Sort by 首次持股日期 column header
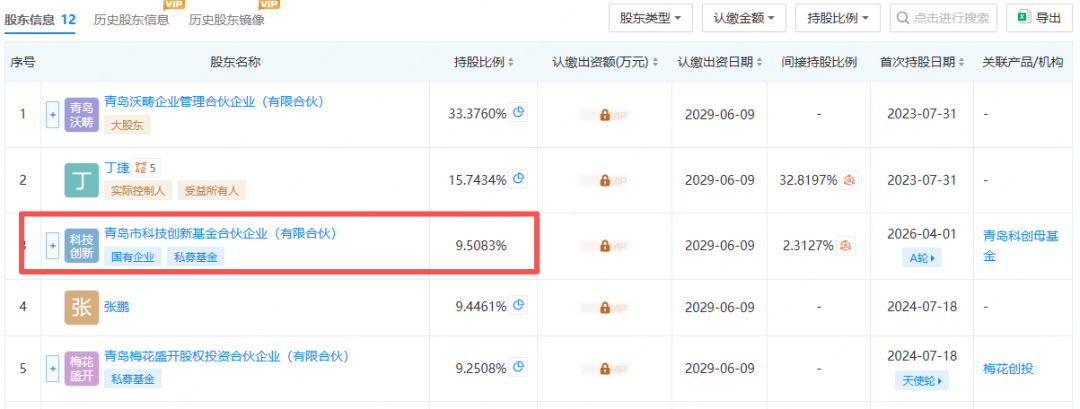 pyautogui.click(x=919, y=62)
